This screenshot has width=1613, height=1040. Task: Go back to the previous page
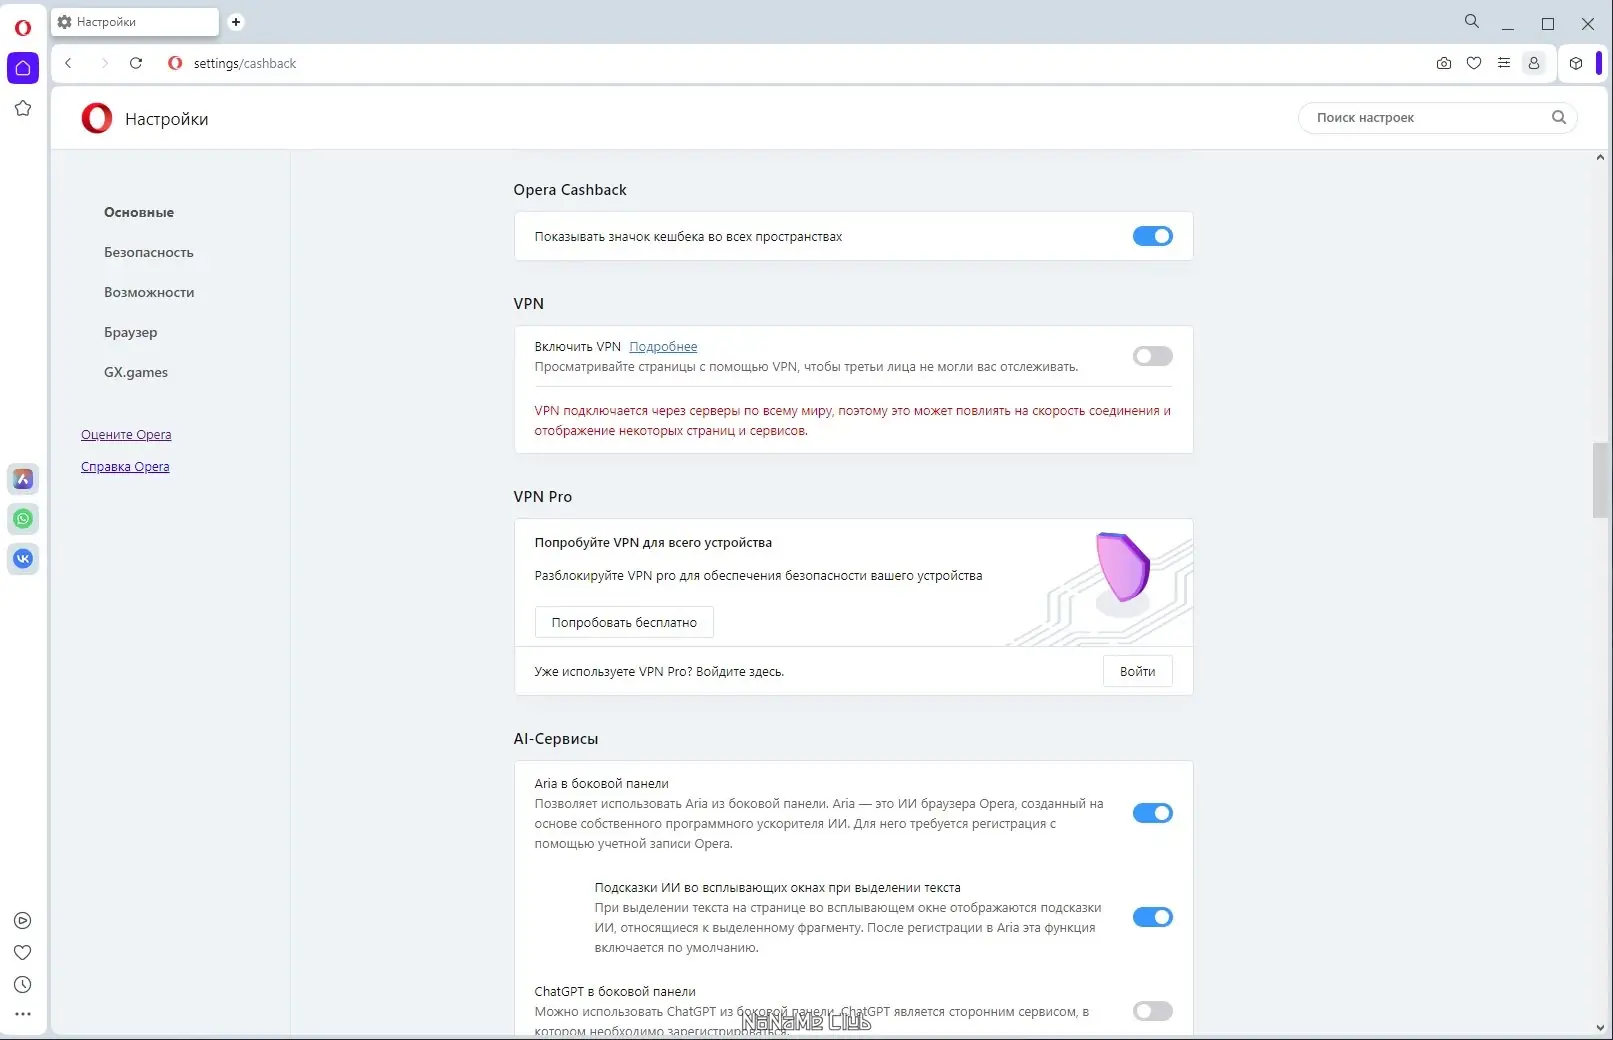pyautogui.click(x=68, y=63)
